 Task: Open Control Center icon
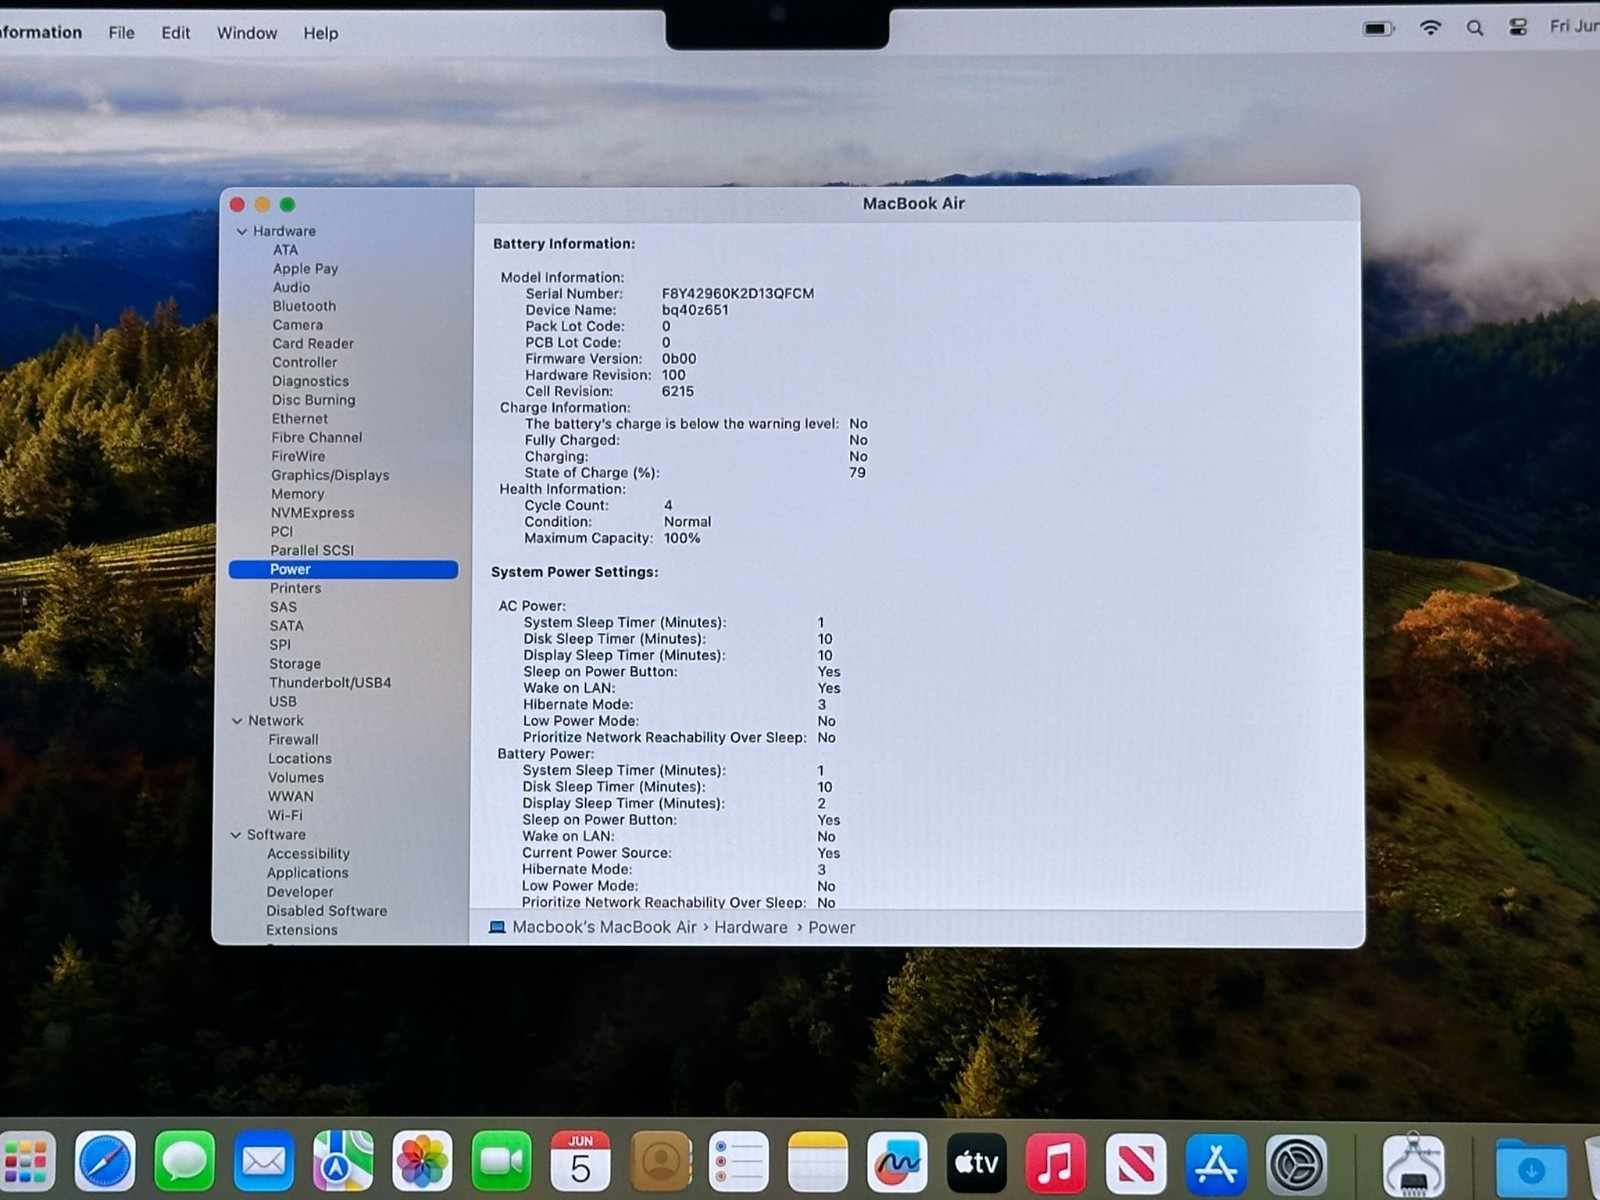pyautogui.click(x=1518, y=28)
